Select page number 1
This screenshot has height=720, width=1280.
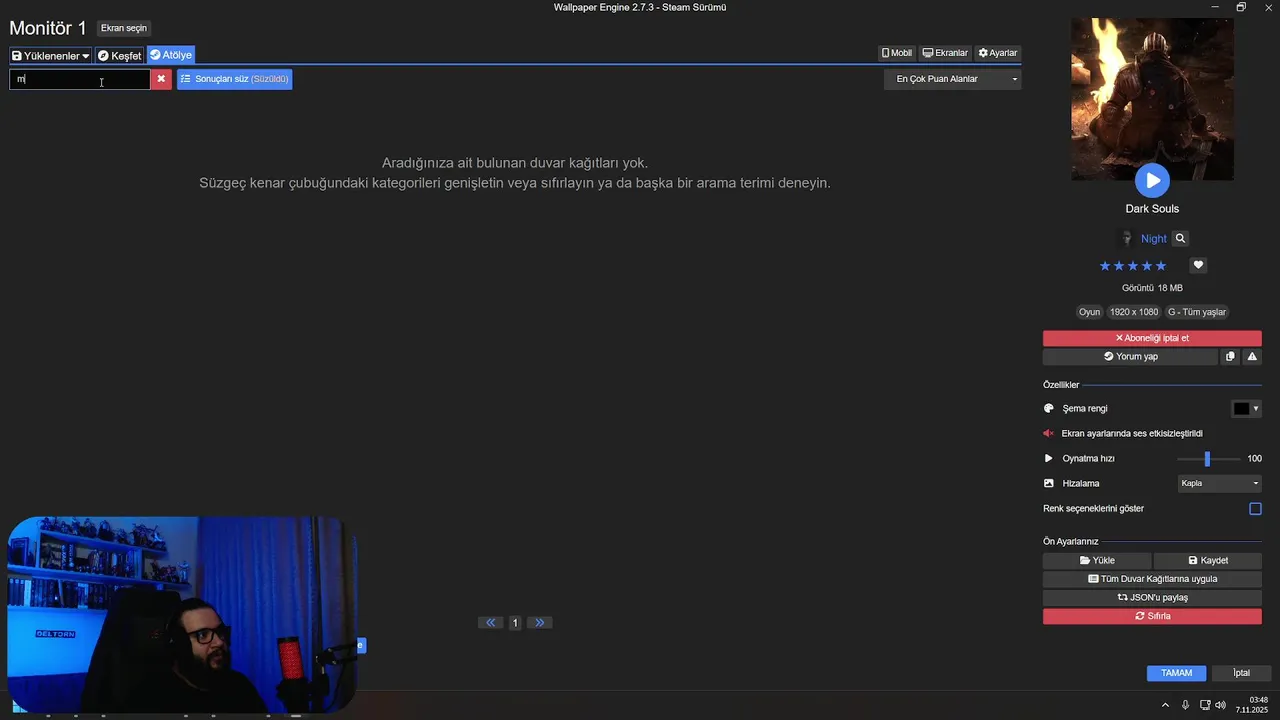(x=515, y=623)
